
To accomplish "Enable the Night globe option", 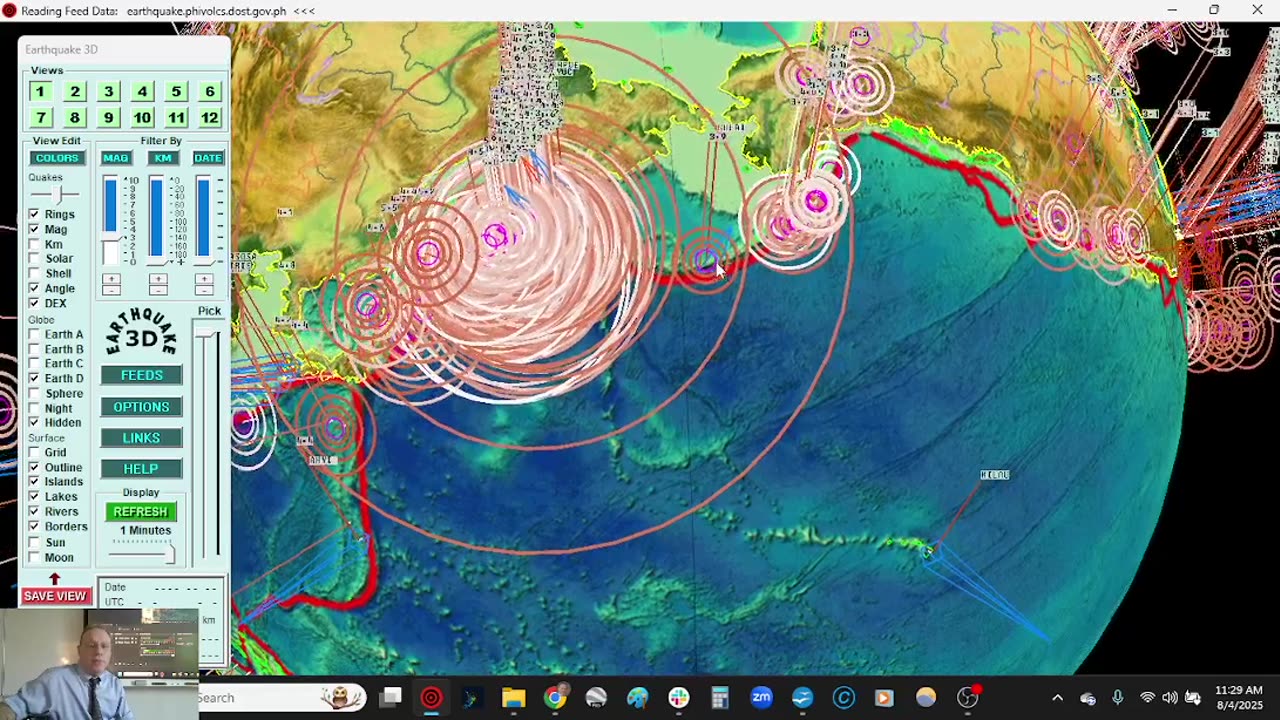I will tap(35, 408).
